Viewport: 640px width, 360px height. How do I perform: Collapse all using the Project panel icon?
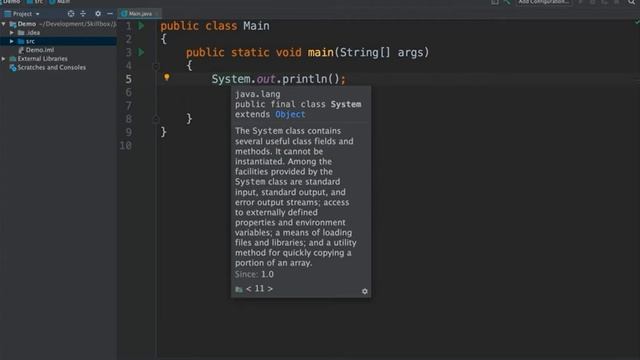pos(83,13)
